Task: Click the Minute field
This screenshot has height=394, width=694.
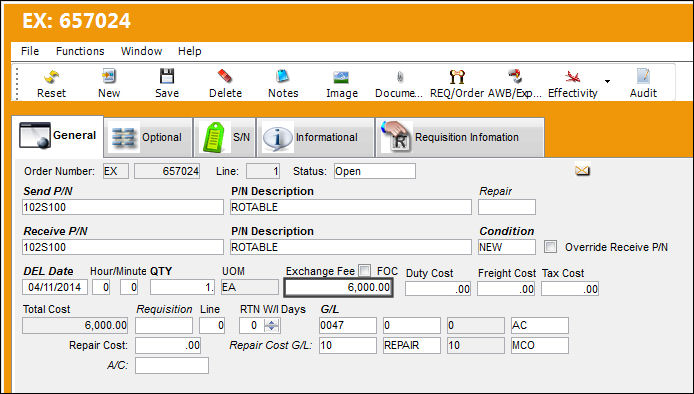Action: [x=129, y=287]
